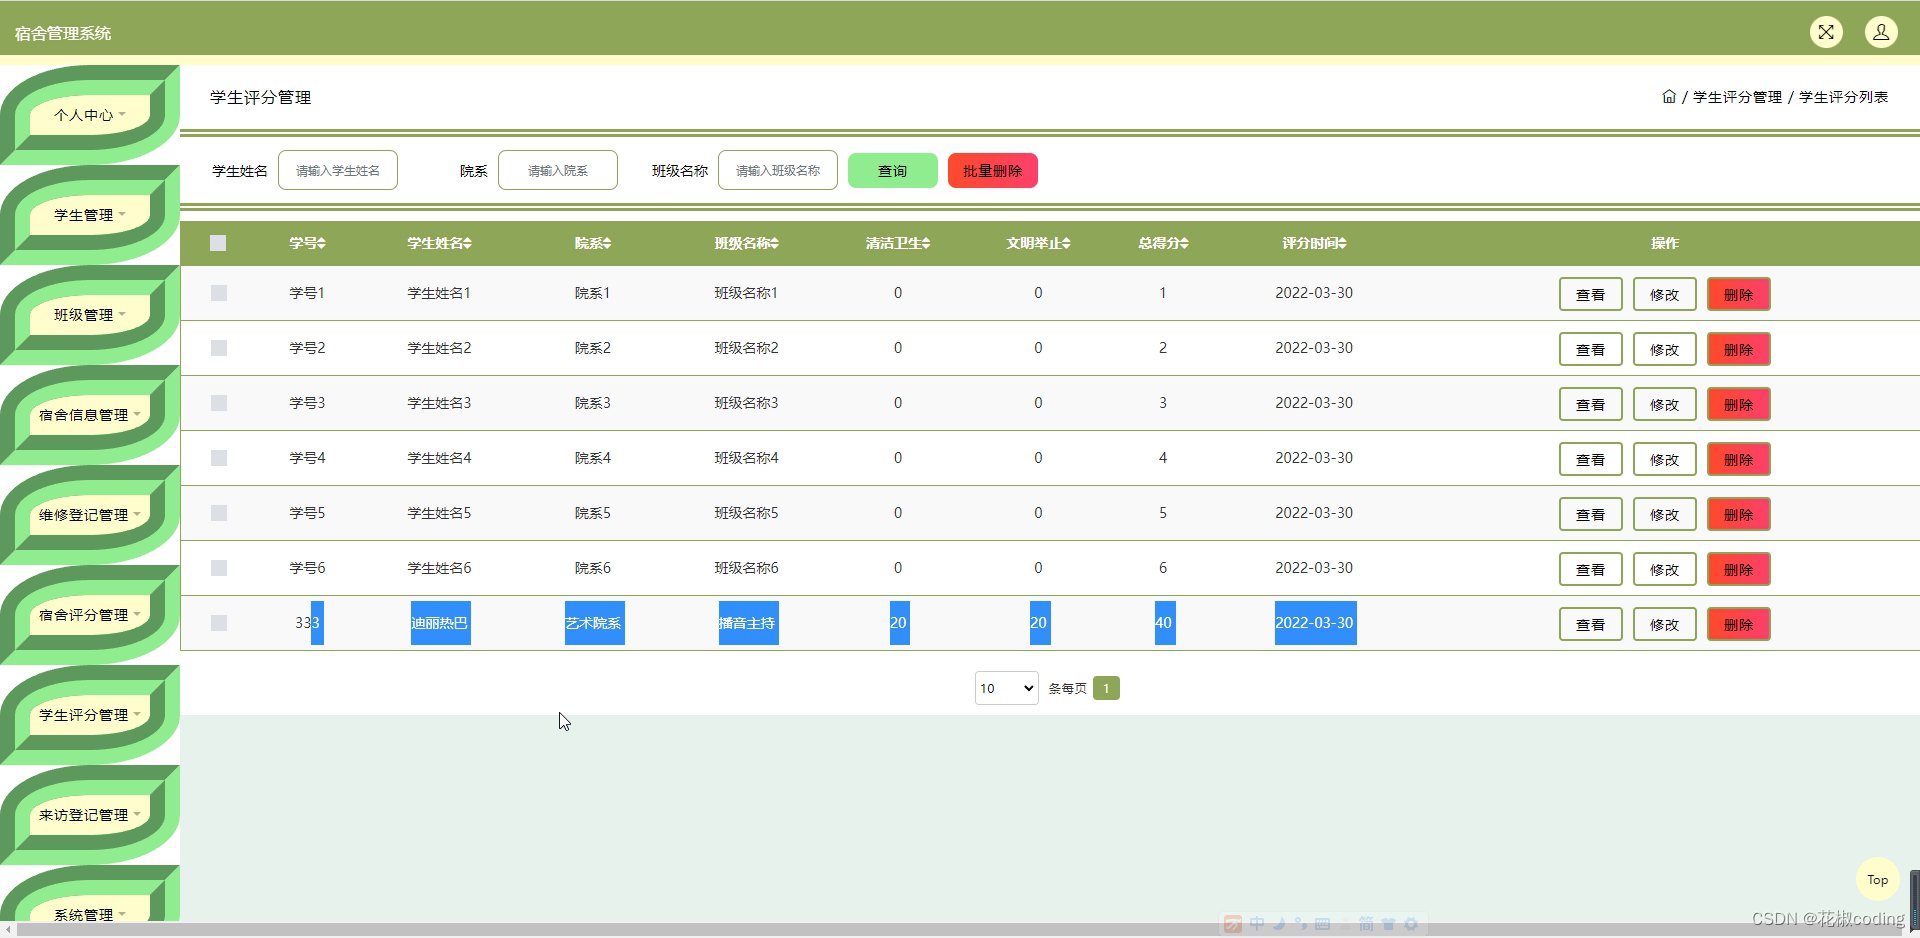This screenshot has width=1920, height=938.
Task: Switch input language via the 中 icon
Action: 1257,924
